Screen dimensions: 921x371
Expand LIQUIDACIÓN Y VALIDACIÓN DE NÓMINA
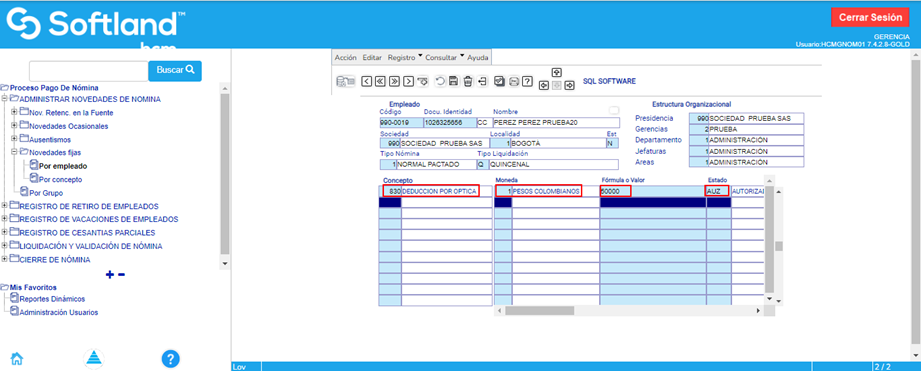click(x=5, y=246)
